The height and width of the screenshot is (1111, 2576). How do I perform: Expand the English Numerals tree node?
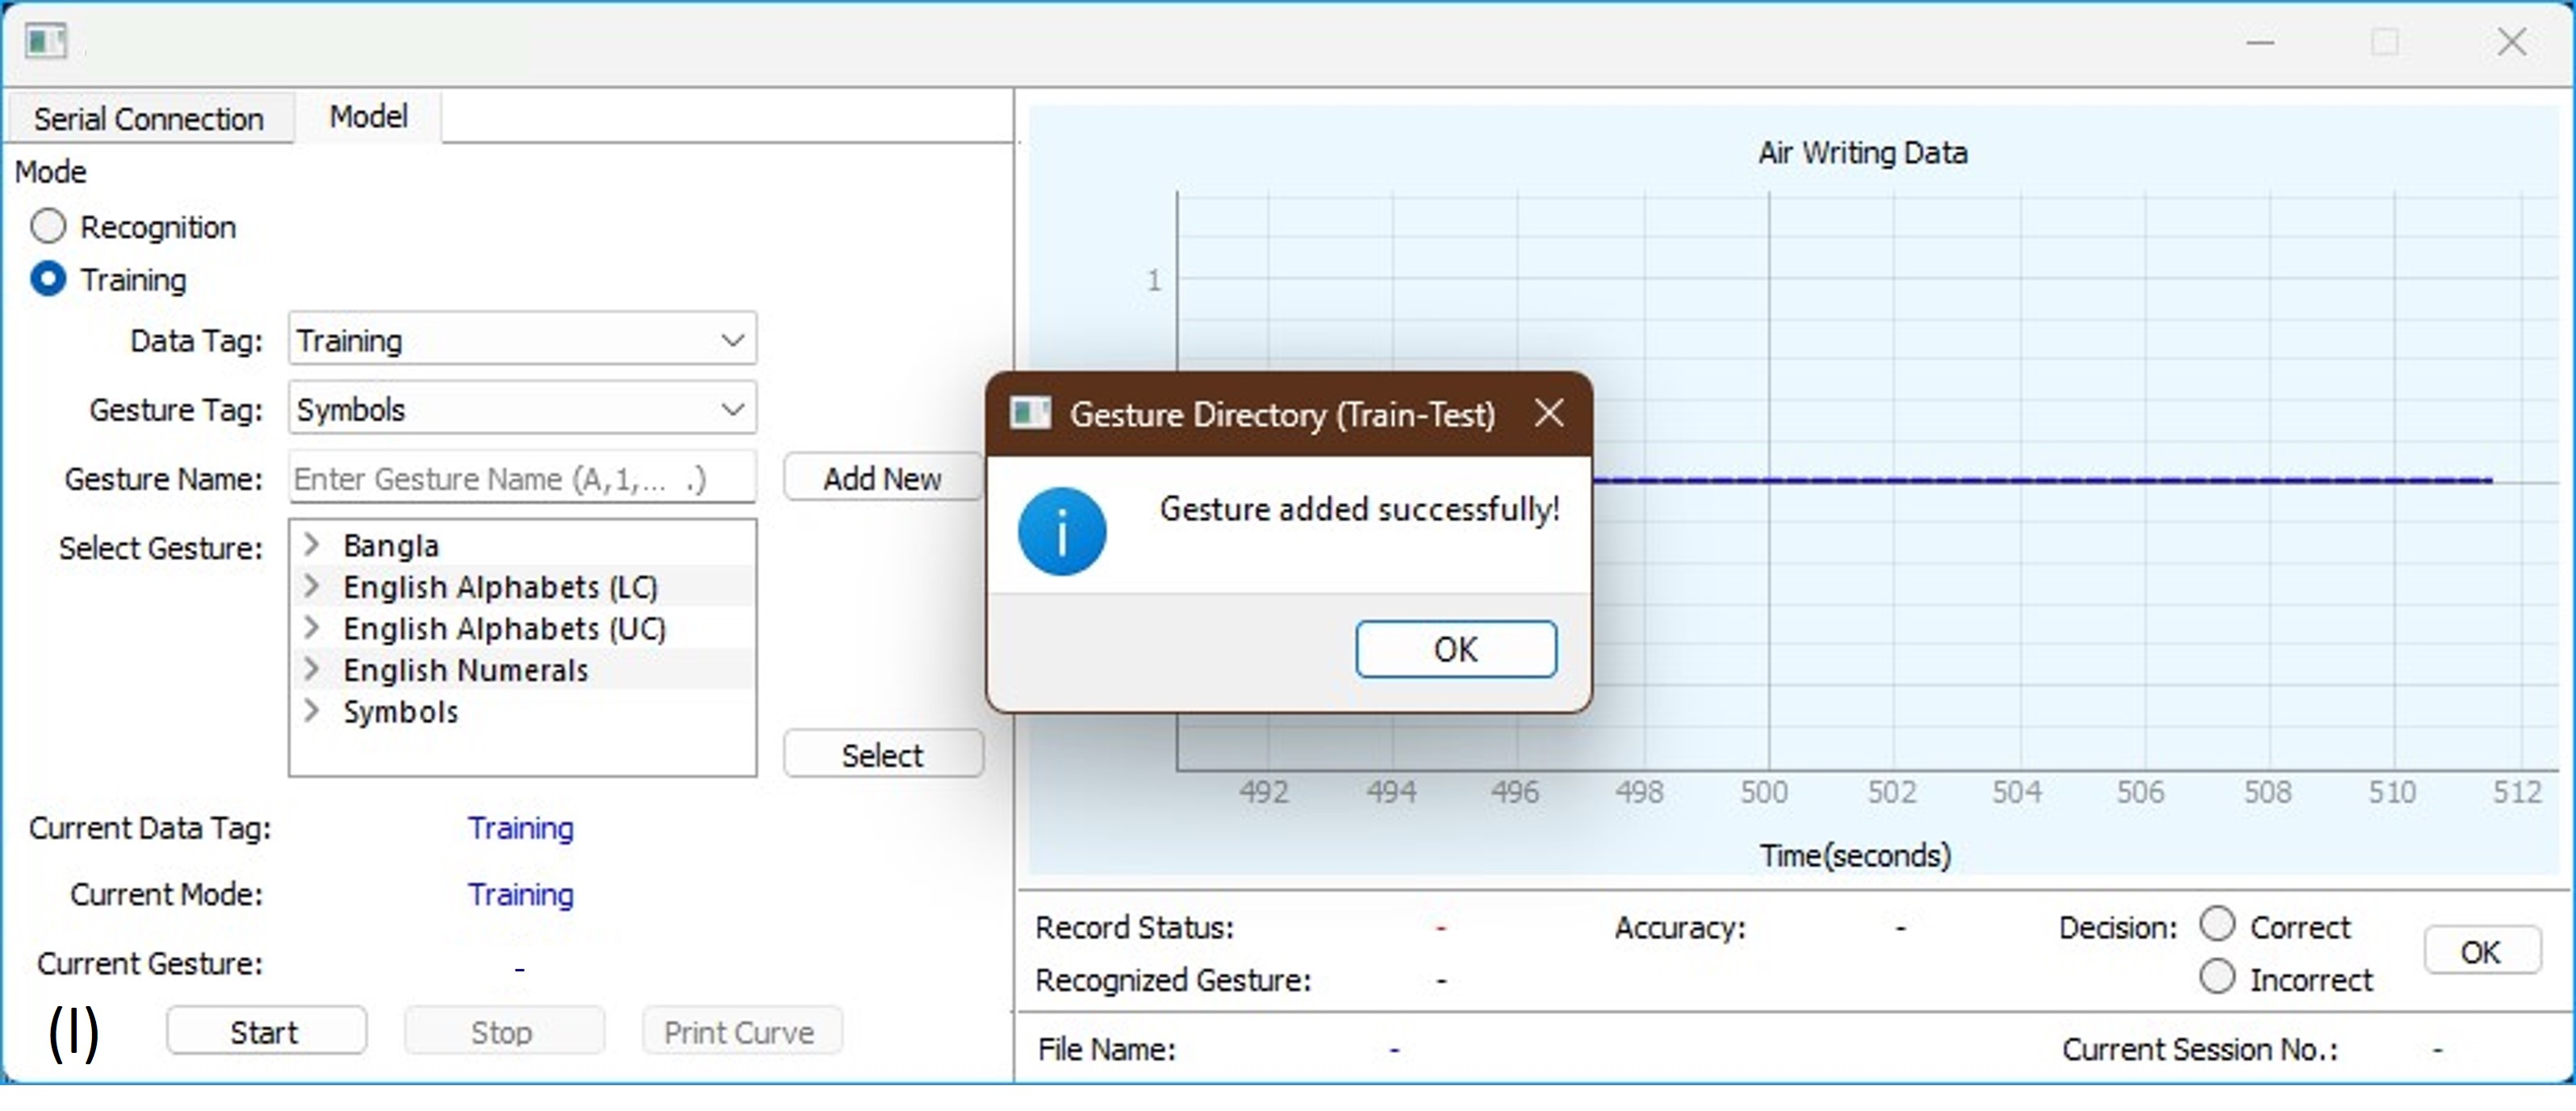pyautogui.click(x=312, y=669)
